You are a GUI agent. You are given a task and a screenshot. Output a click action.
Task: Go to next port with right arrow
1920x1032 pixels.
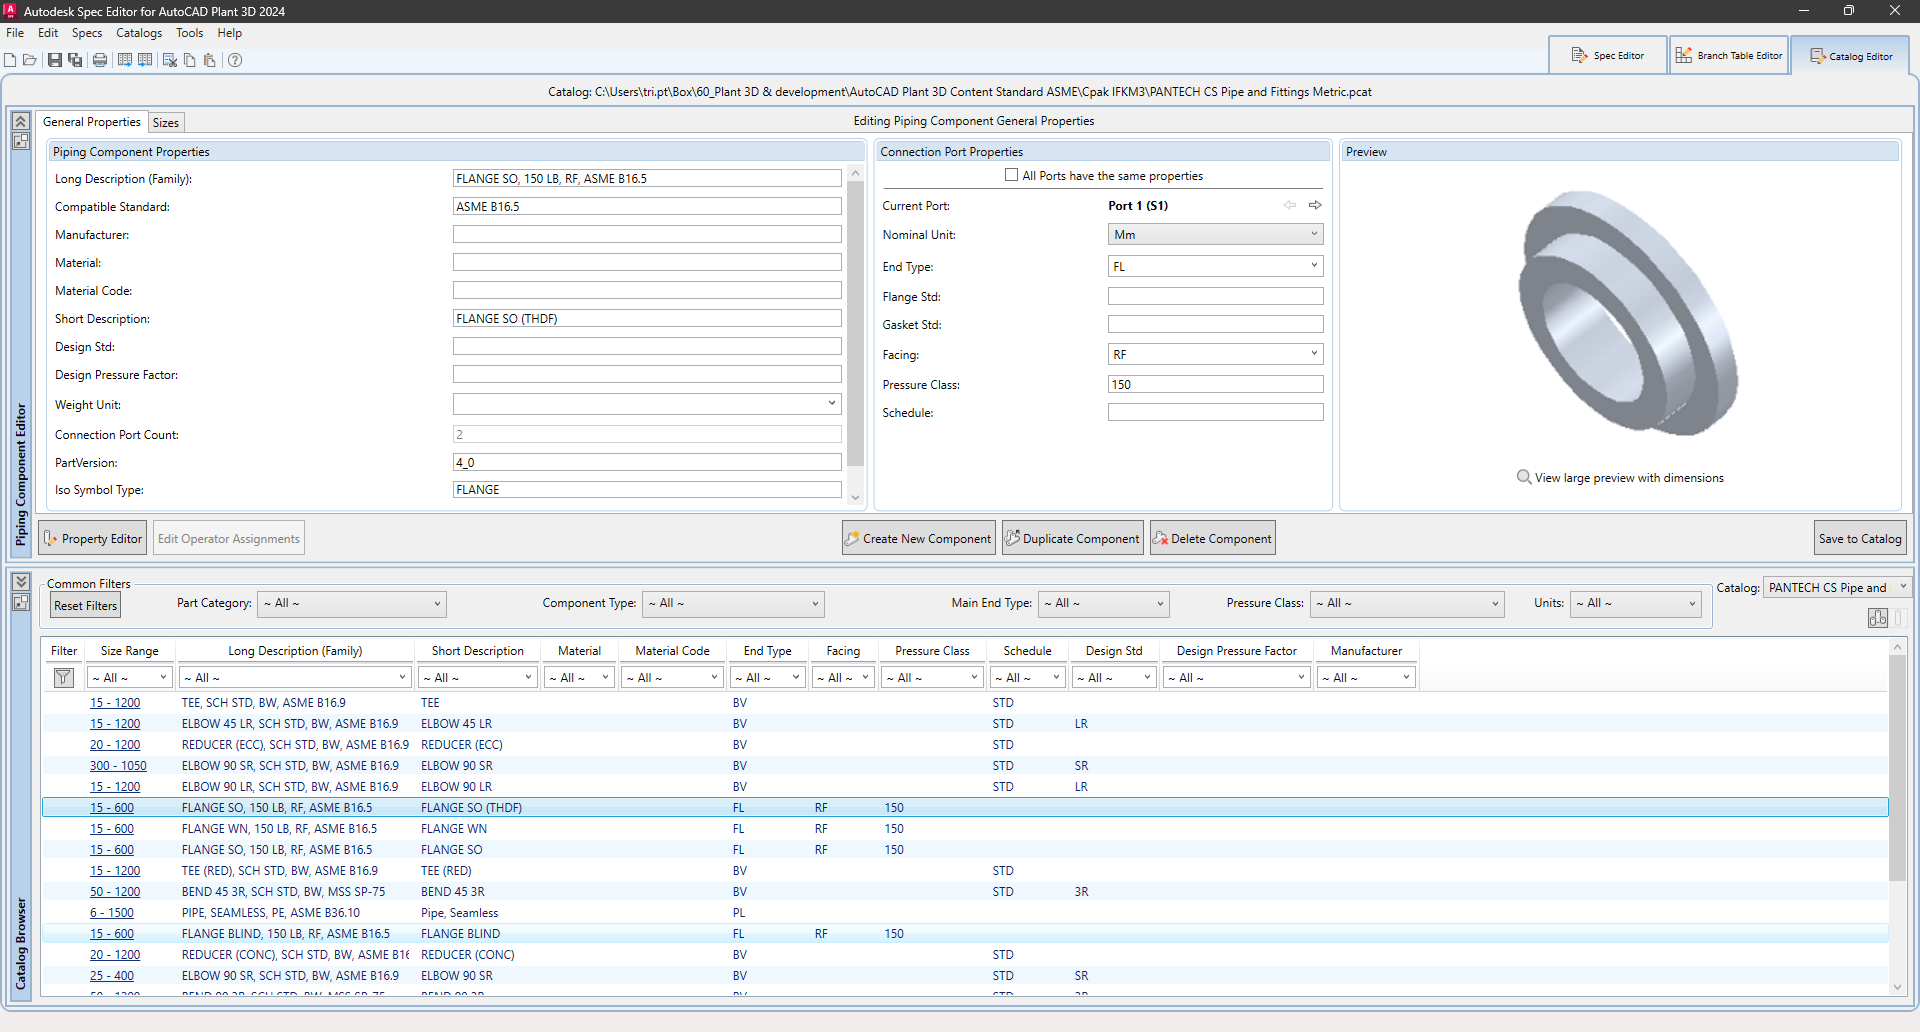1315,205
